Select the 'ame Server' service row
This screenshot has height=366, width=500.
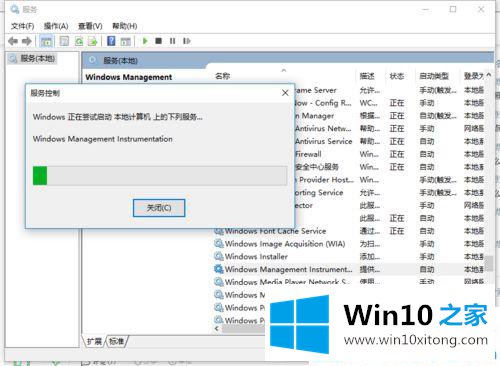pyautogui.click(x=389, y=90)
